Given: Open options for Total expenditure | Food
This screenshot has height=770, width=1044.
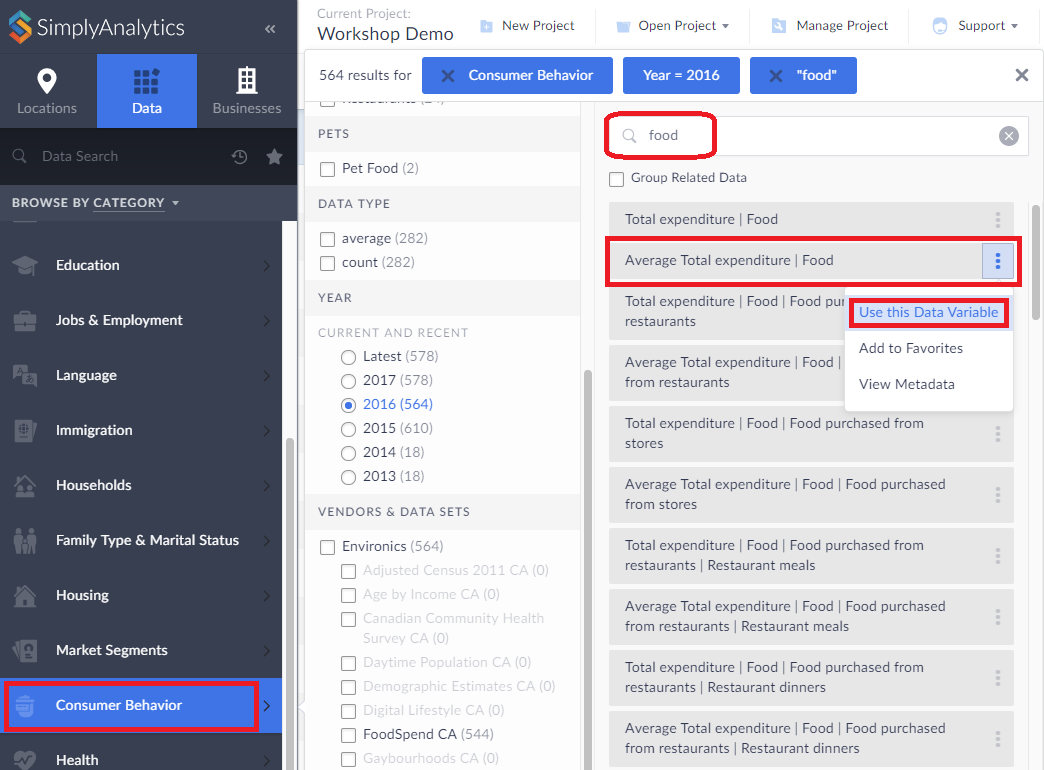Looking at the screenshot, I should click(997, 220).
